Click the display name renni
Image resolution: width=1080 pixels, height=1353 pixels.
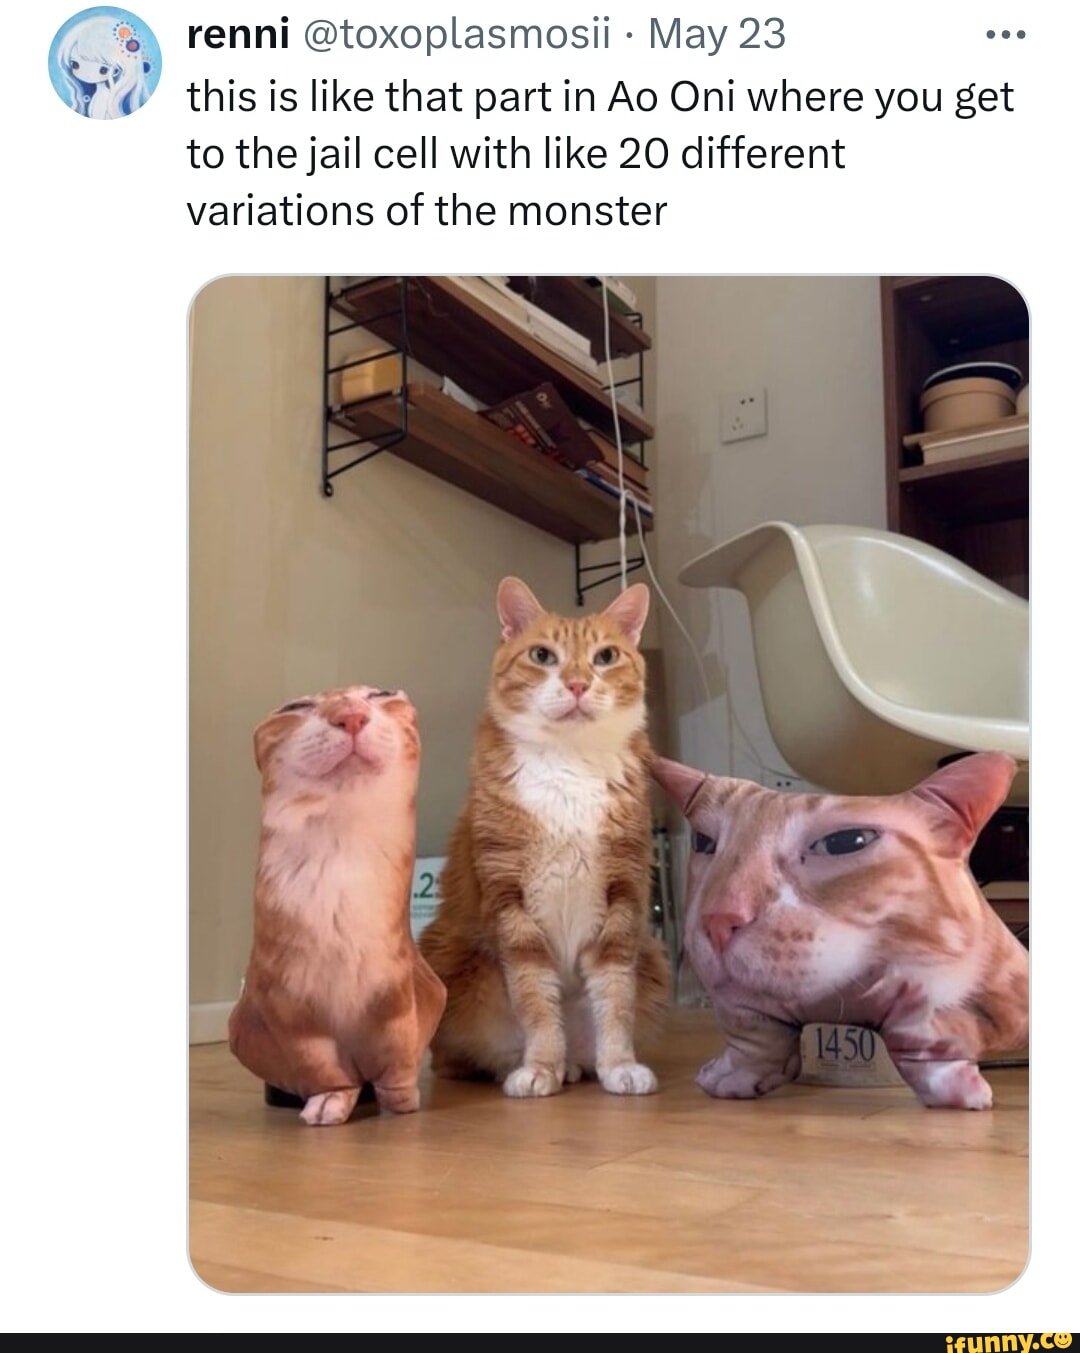coord(238,35)
